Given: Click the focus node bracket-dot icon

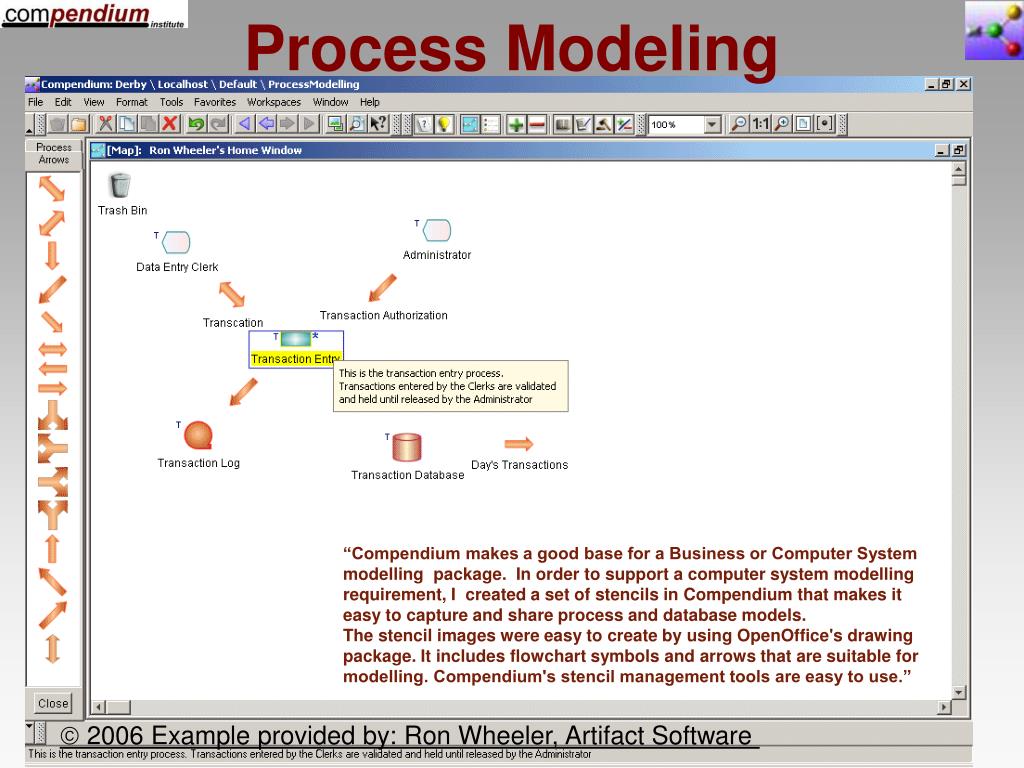Looking at the screenshot, I should (x=825, y=123).
